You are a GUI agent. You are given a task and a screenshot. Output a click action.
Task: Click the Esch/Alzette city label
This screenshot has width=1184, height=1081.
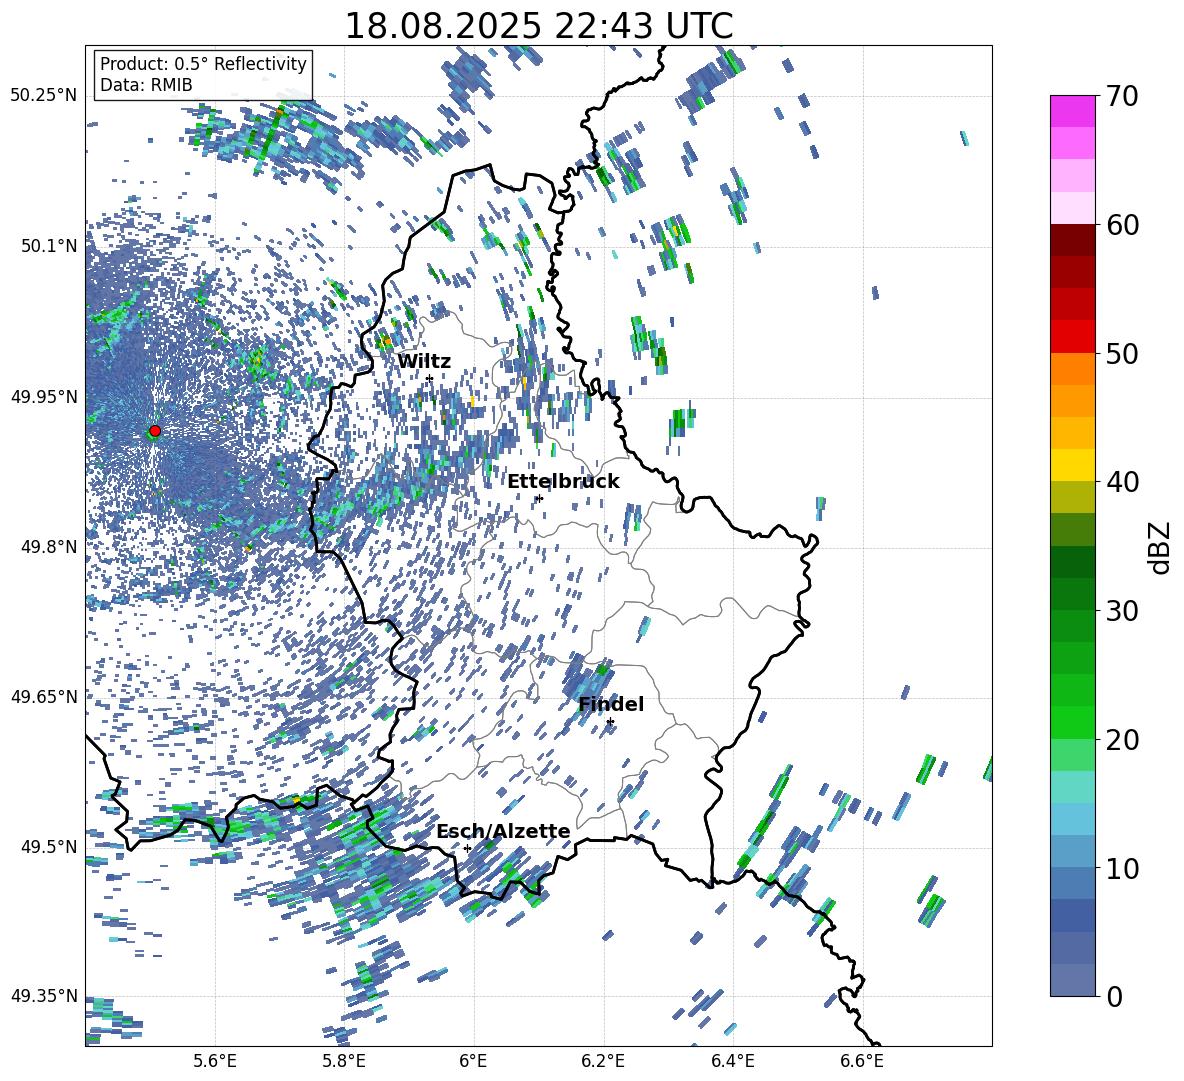pos(503,831)
